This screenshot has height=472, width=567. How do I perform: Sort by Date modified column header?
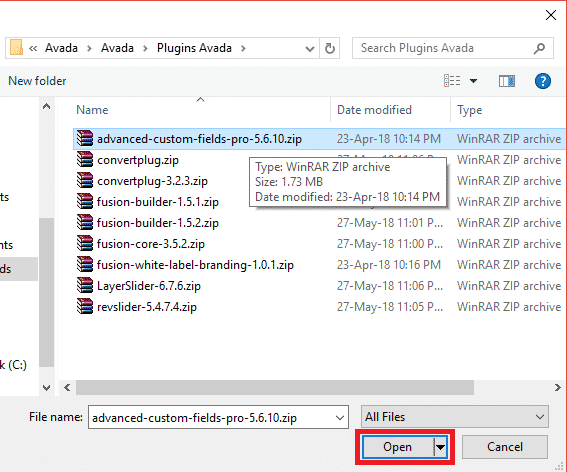tap(374, 110)
